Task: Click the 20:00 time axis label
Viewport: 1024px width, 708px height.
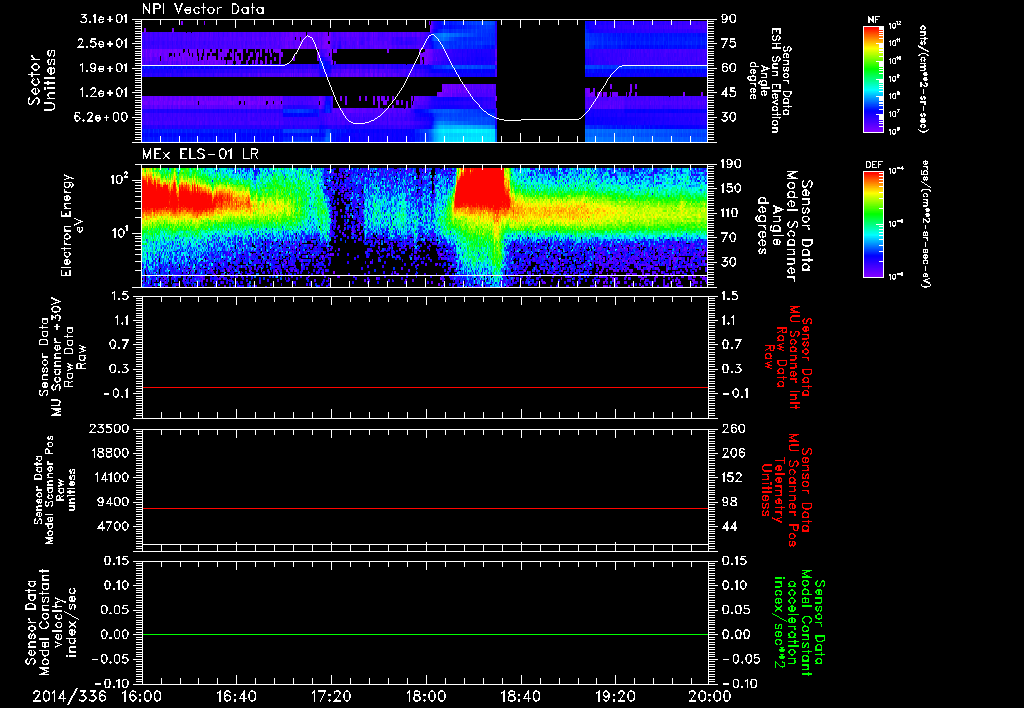Action: (x=710, y=696)
